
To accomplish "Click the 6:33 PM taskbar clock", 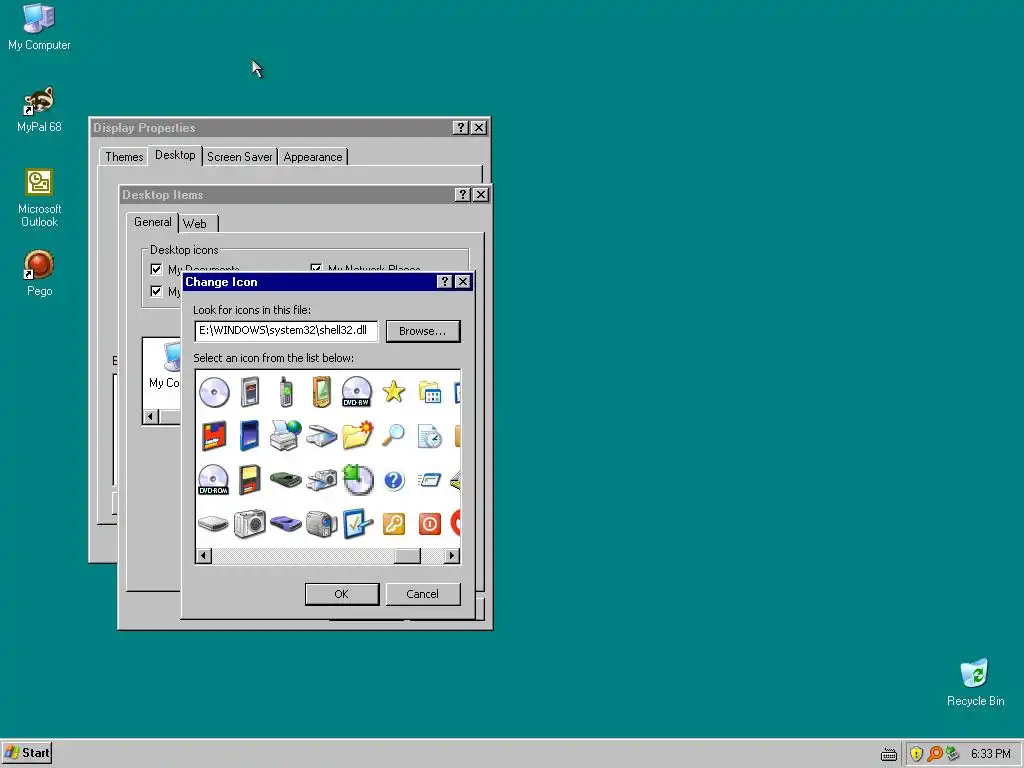I will [991, 754].
